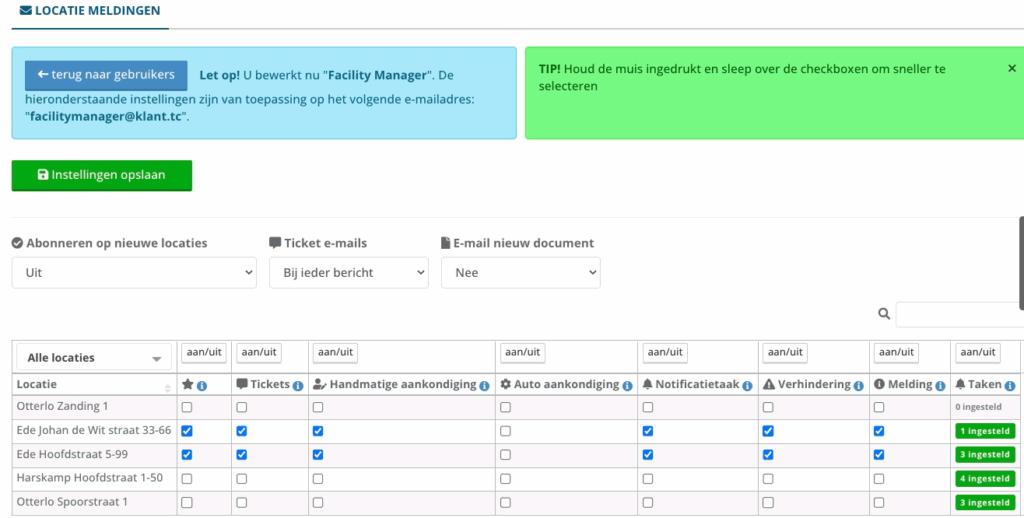Click the info icon beside Auto aankondiging

tap(627, 385)
